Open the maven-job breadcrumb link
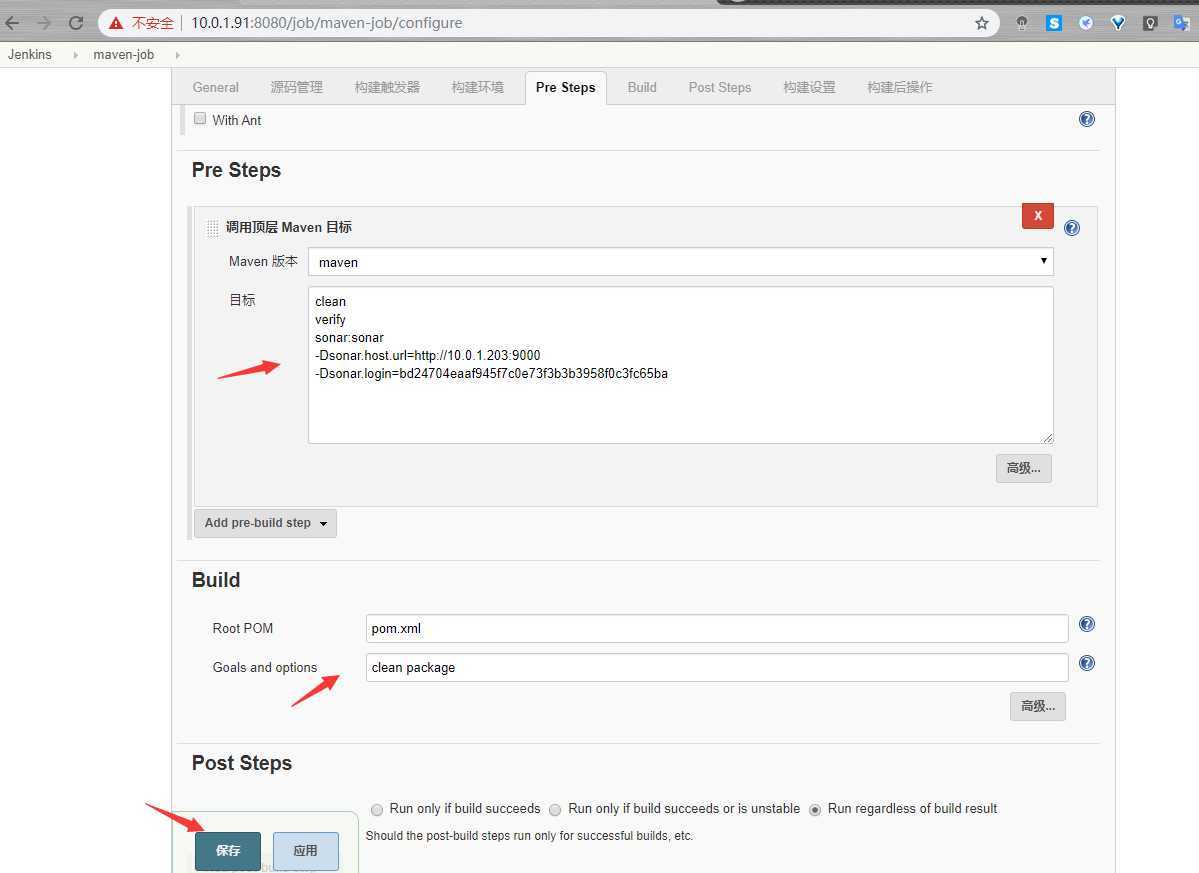The width and height of the screenshot is (1199, 873). (124, 55)
